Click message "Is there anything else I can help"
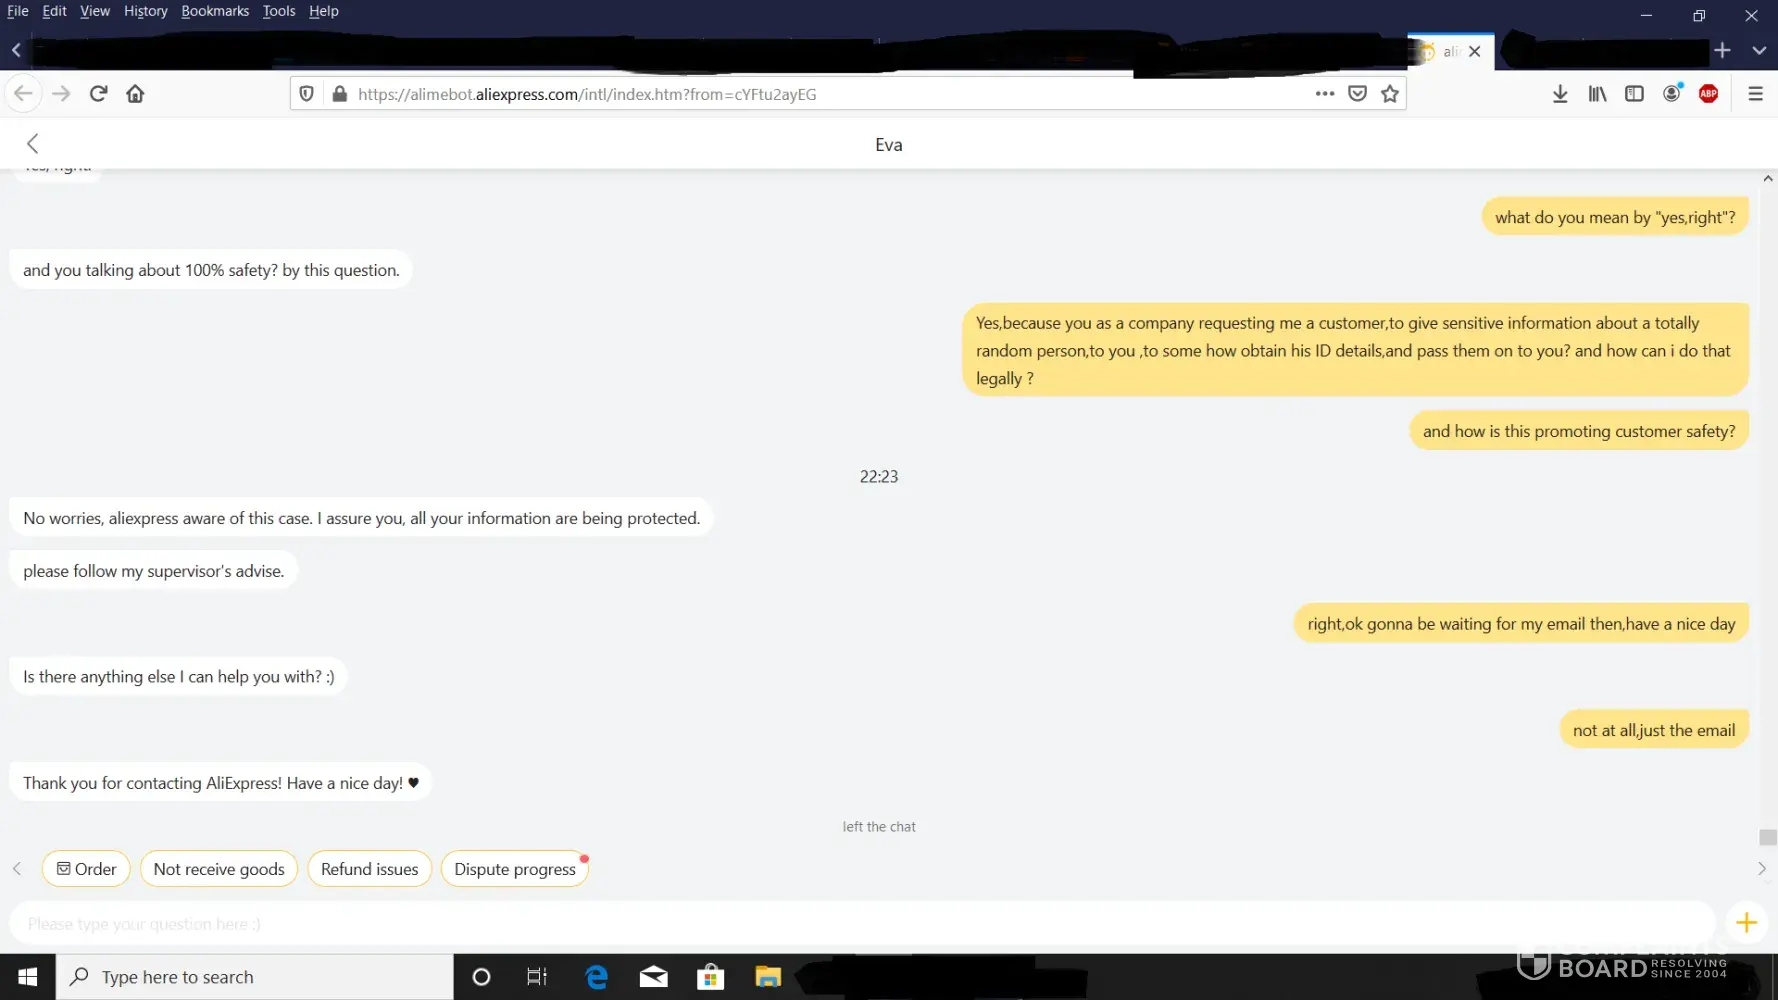1778x1000 pixels. tap(179, 677)
